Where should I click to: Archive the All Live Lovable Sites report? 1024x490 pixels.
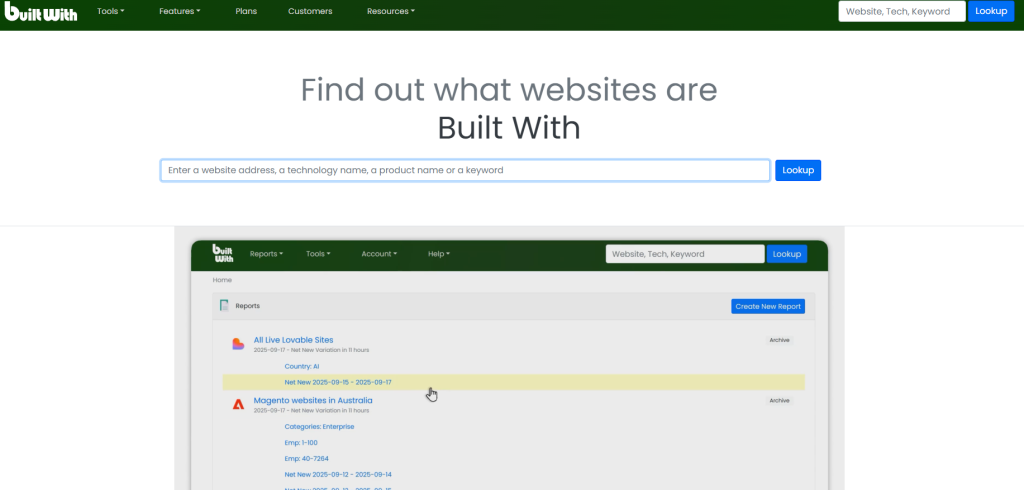(x=779, y=340)
